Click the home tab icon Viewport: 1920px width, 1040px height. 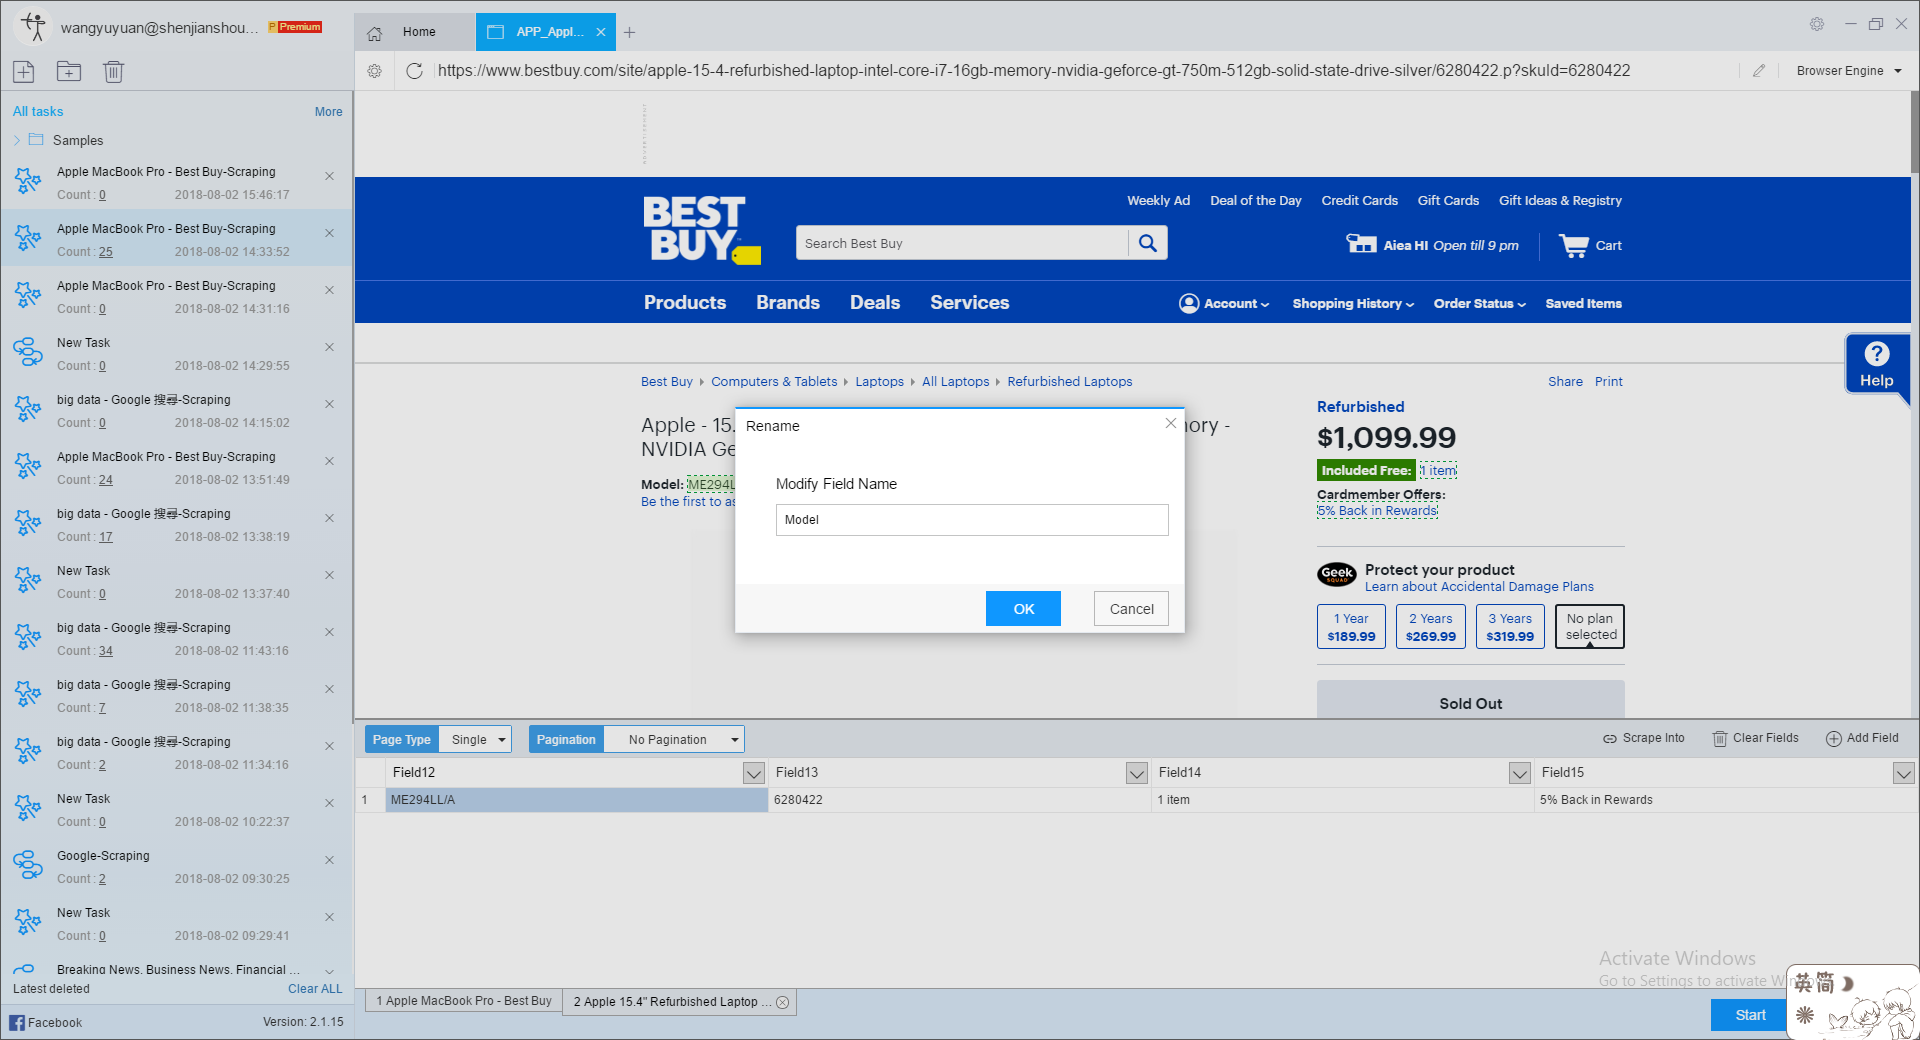(x=375, y=33)
